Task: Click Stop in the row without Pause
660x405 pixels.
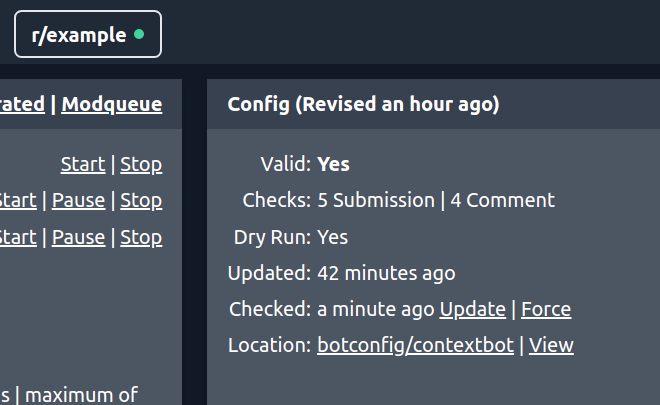Action: (141, 164)
